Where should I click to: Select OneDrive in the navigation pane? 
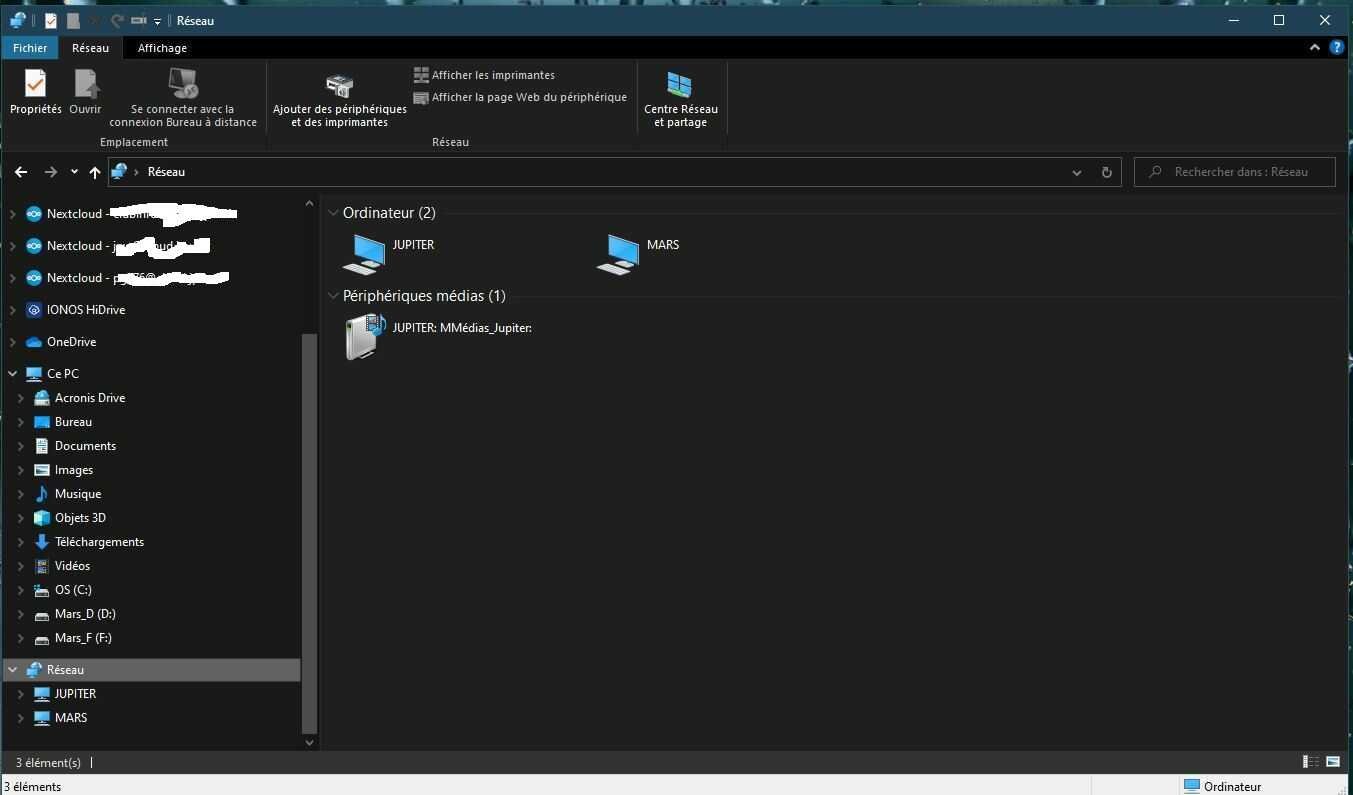coord(71,342)
